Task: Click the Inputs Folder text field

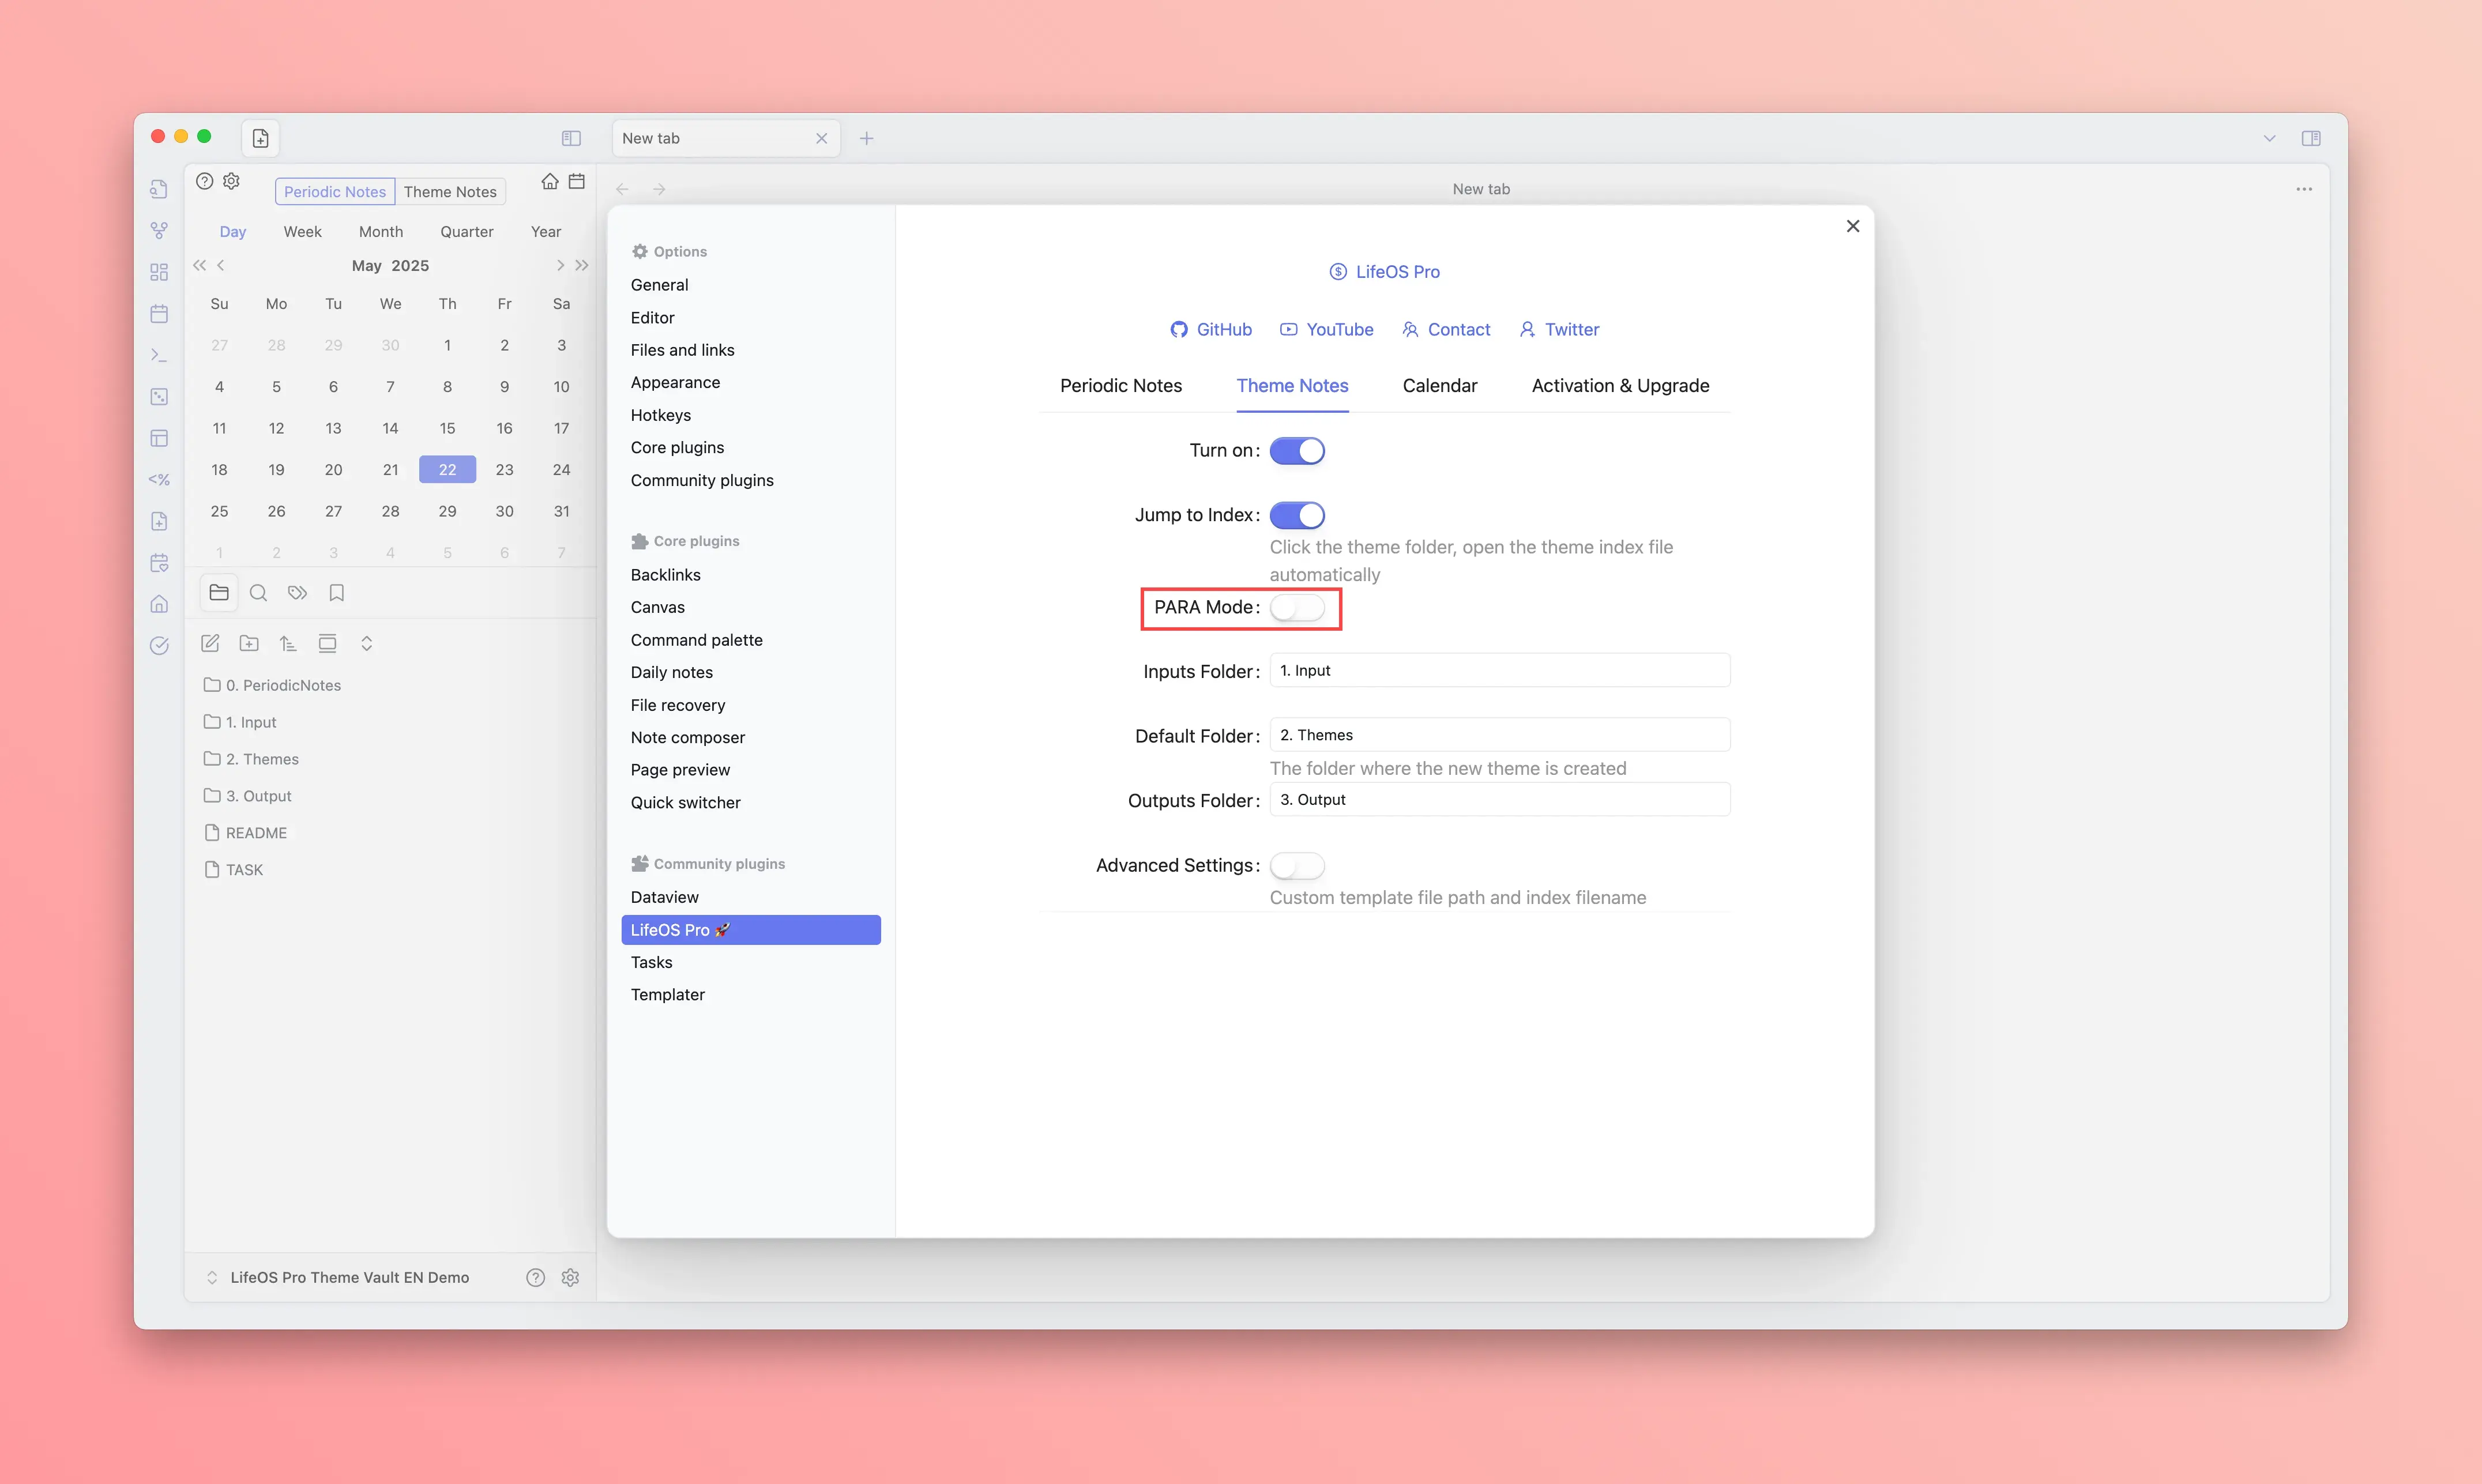Action: (1499, 671)
